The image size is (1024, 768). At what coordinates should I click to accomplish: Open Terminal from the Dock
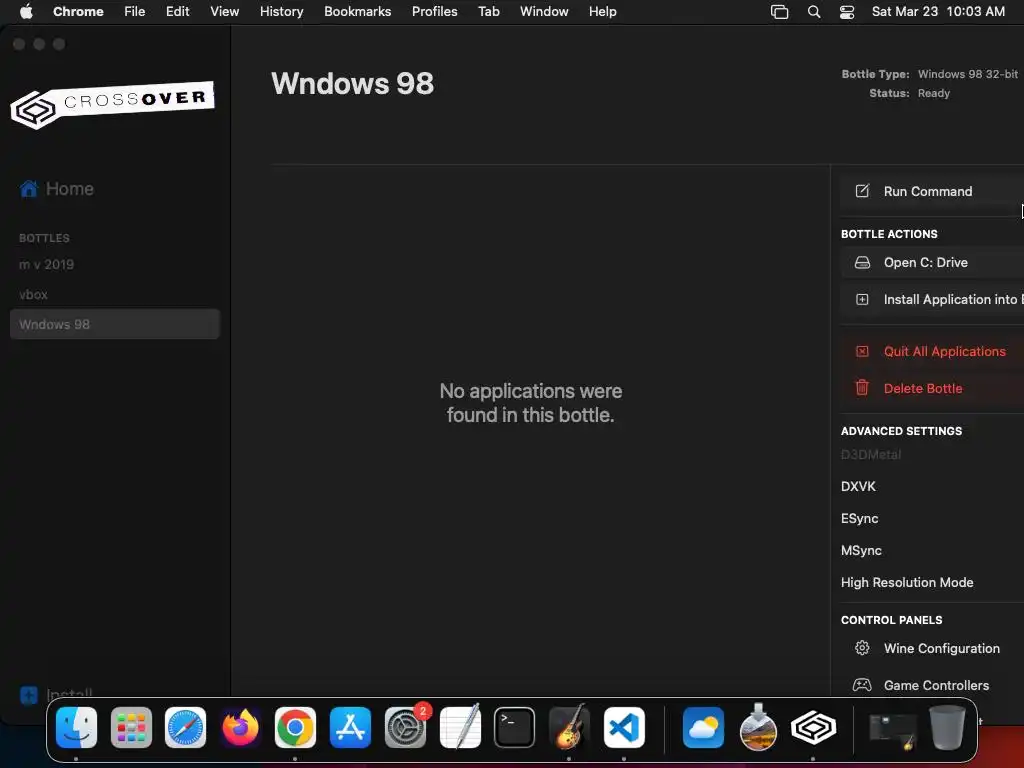pyautogui.click(x=515, y=728)
